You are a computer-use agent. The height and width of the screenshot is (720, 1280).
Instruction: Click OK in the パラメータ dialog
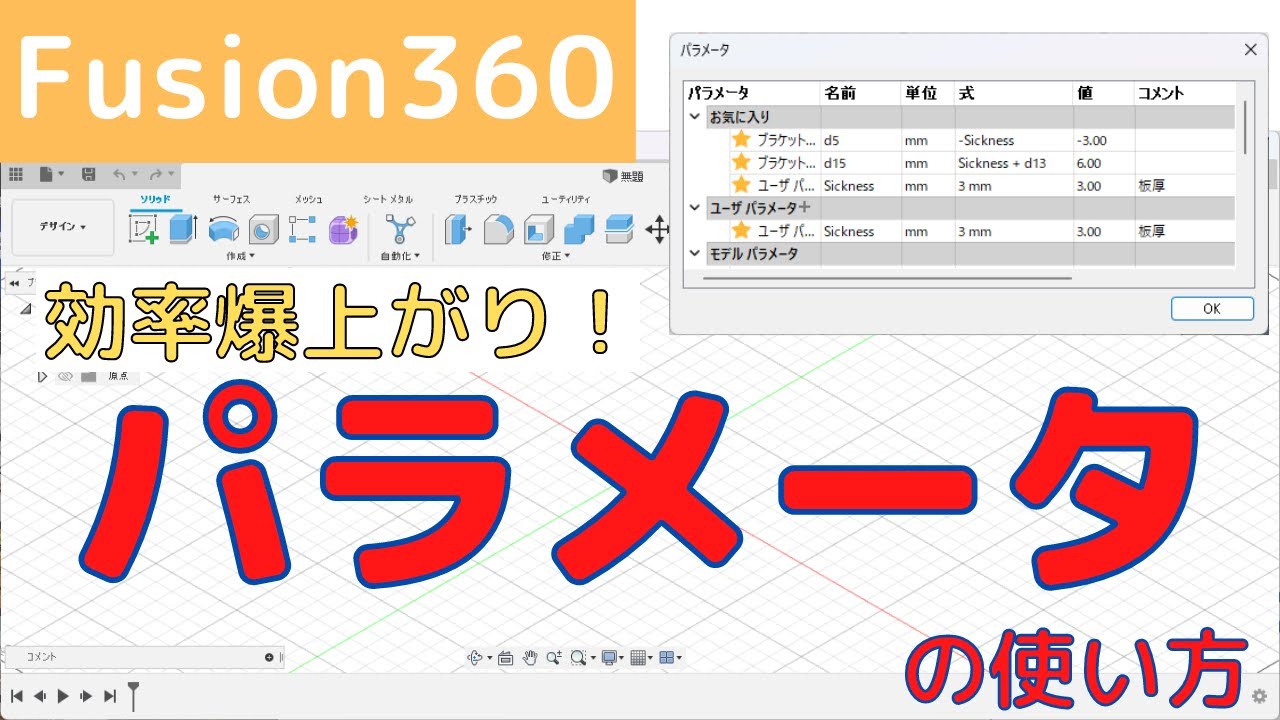(x=1212, y=308)
